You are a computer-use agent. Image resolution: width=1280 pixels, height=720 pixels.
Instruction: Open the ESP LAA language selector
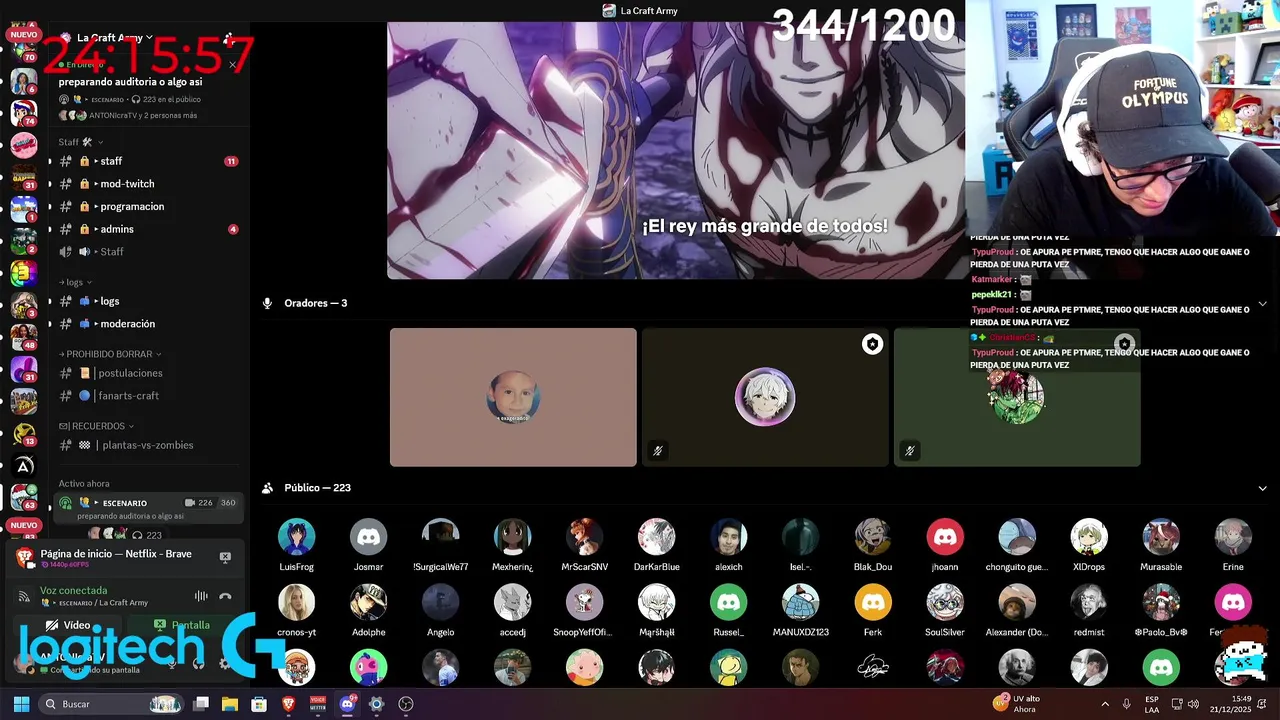click(1152, 704)
